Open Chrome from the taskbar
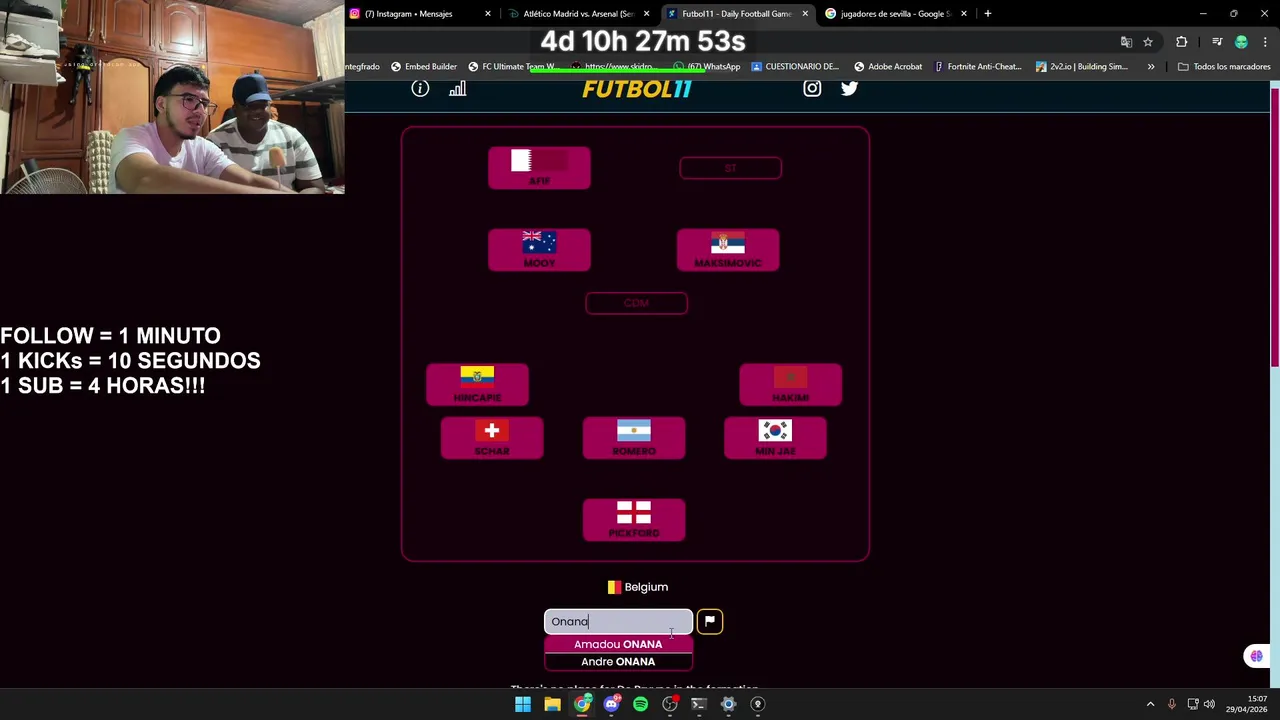This screenshot has height=720, width=1280. (582, 704)
